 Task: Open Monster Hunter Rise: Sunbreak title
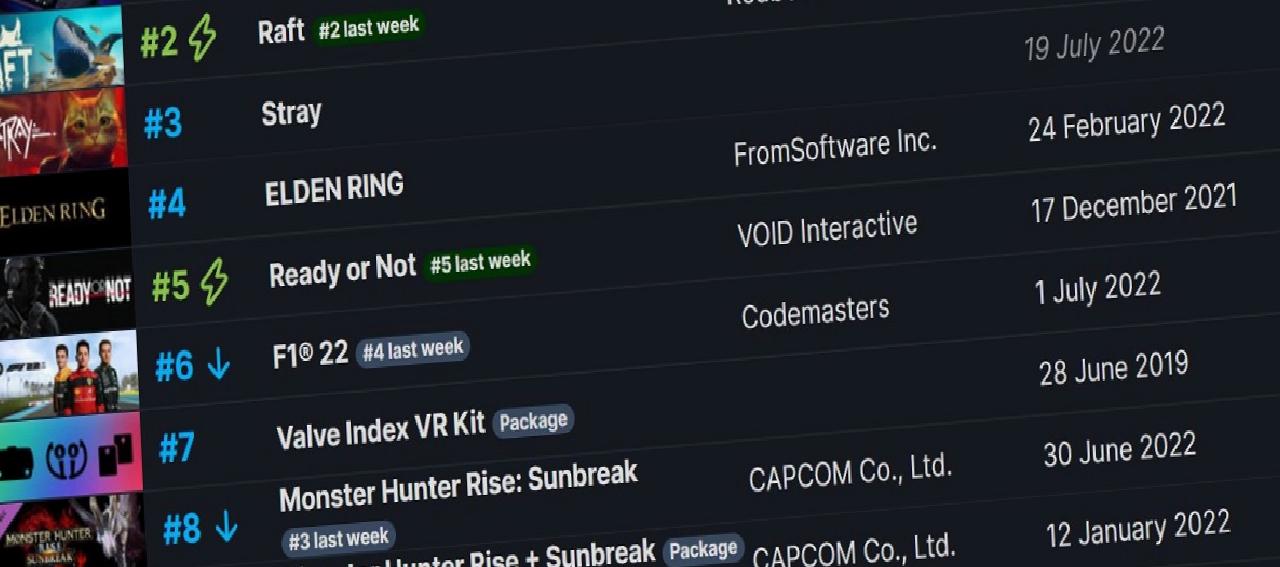(x=458, y=486)
